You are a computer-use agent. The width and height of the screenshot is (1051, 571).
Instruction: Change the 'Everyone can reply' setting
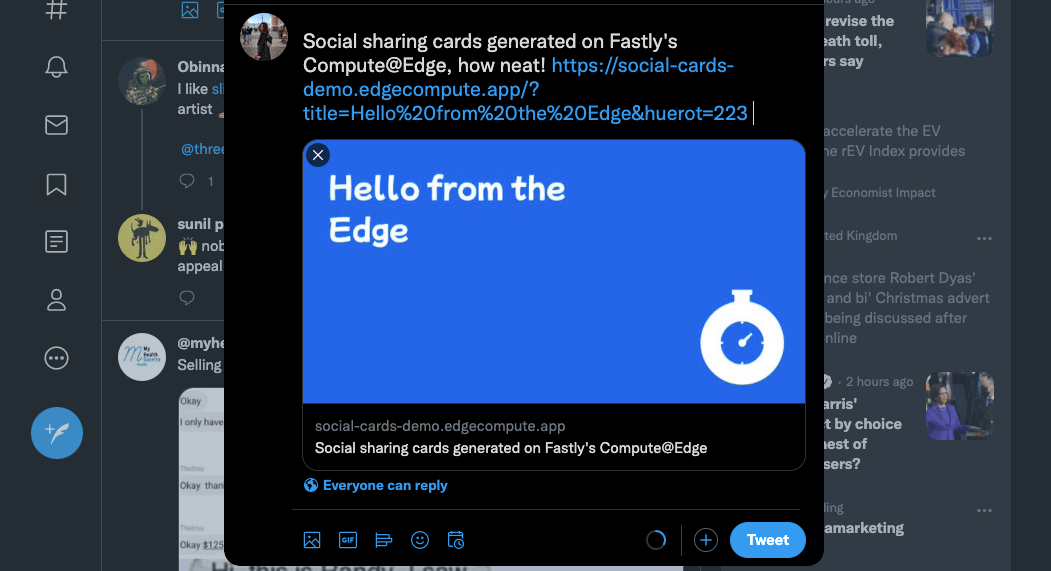pyautogui.click(x=376, y=485)
